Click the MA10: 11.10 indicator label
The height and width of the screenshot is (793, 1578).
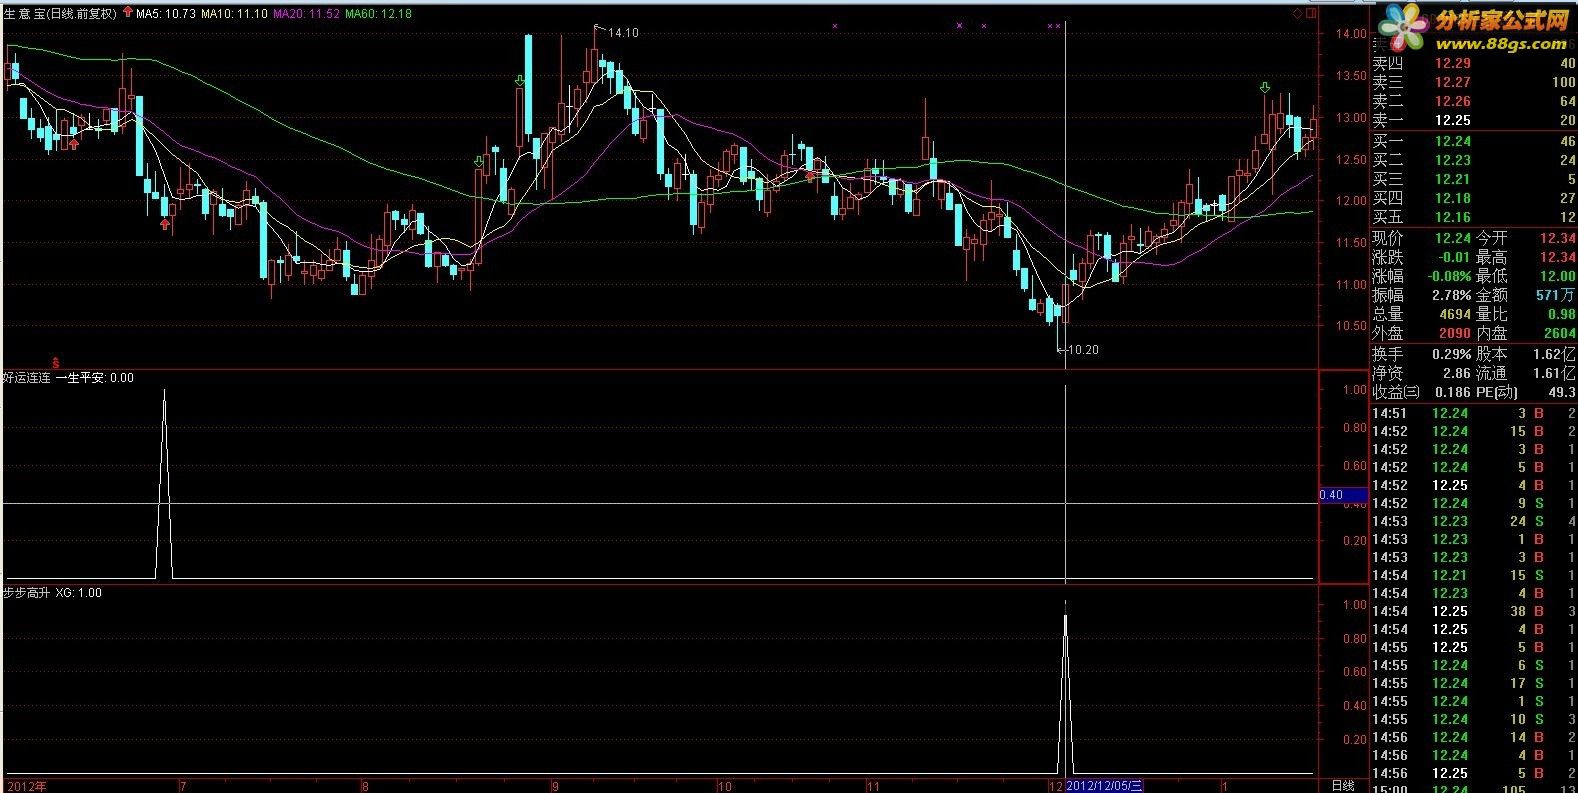tap(234, 14)
